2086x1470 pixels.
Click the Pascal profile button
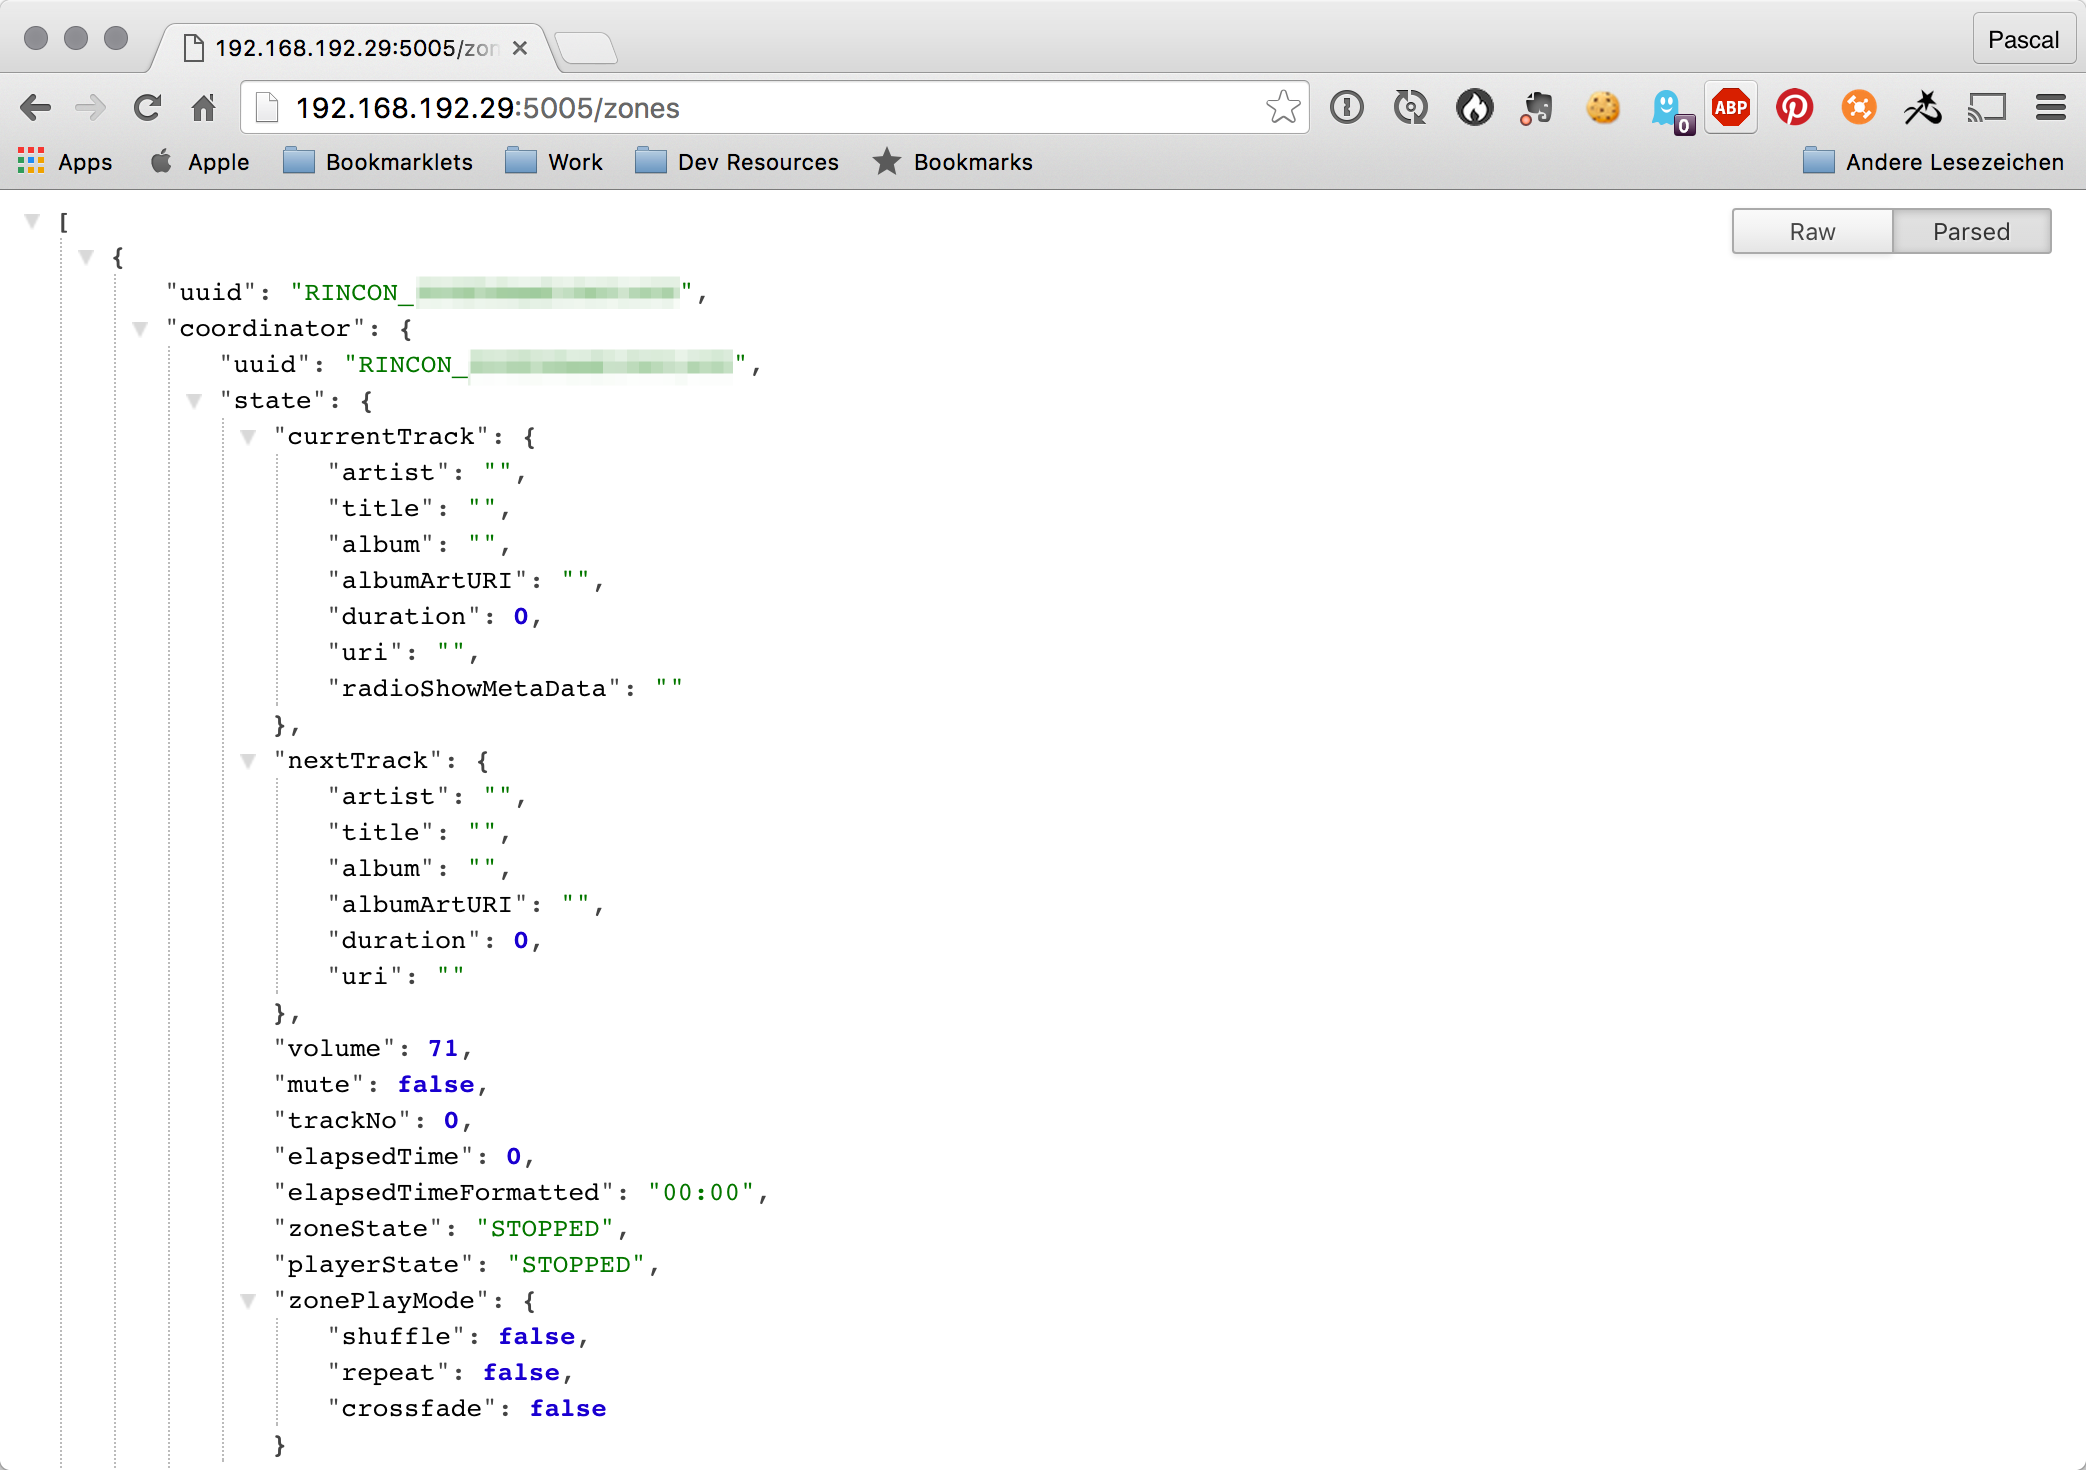click(x=2022, y=40)
